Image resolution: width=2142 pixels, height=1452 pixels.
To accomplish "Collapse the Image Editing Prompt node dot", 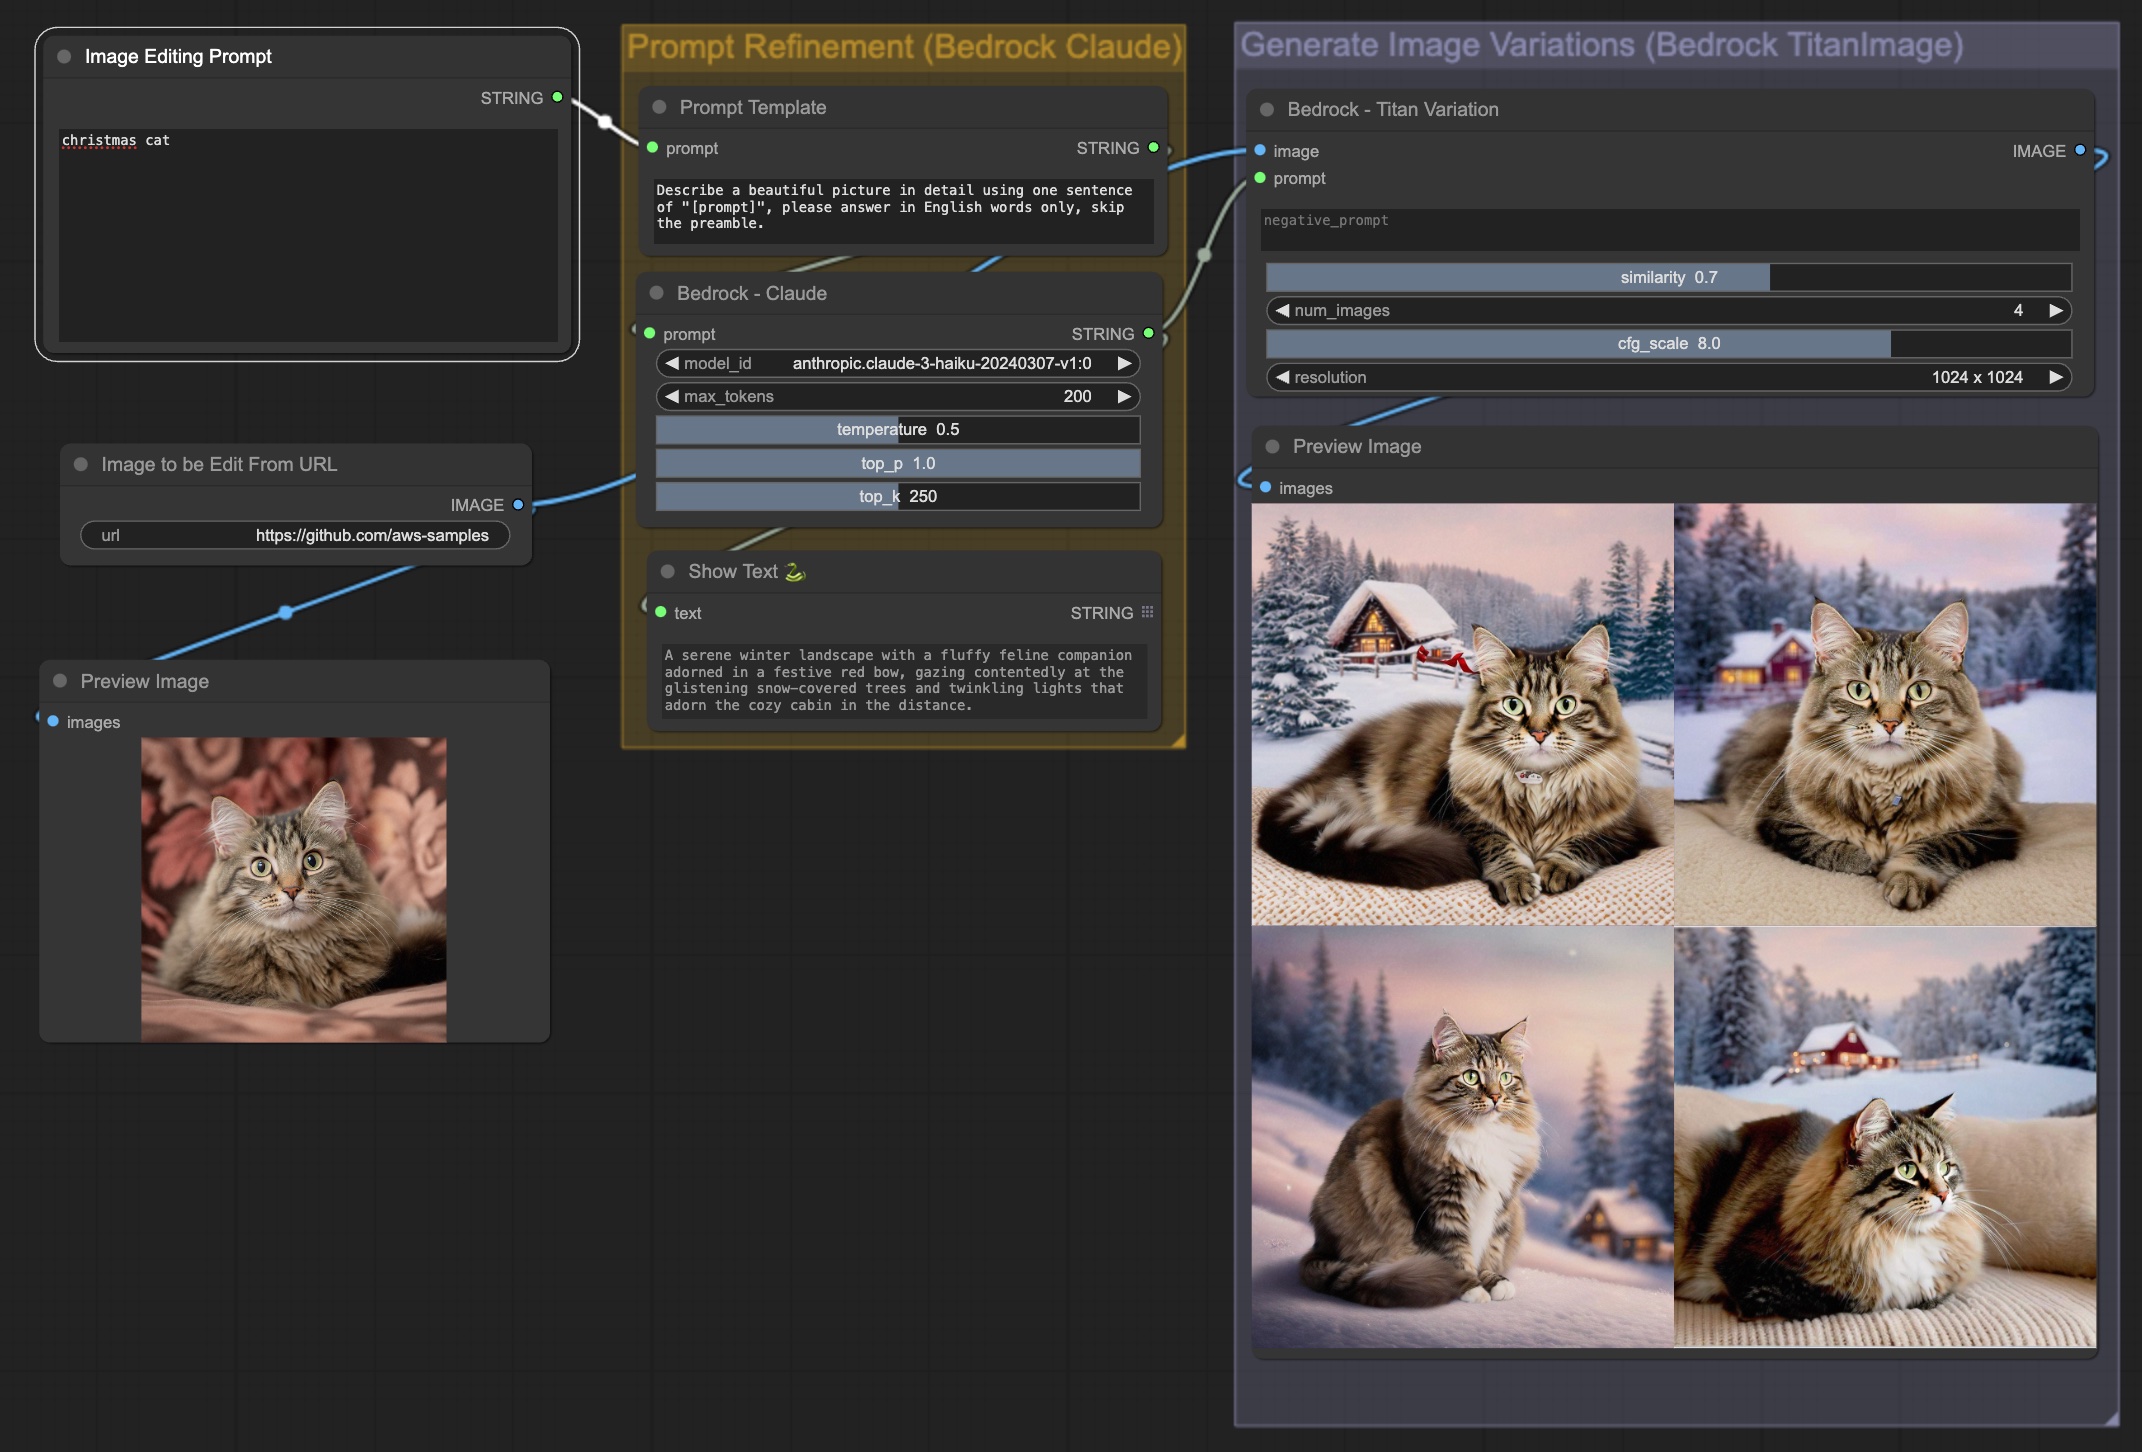I will [64, 57].
